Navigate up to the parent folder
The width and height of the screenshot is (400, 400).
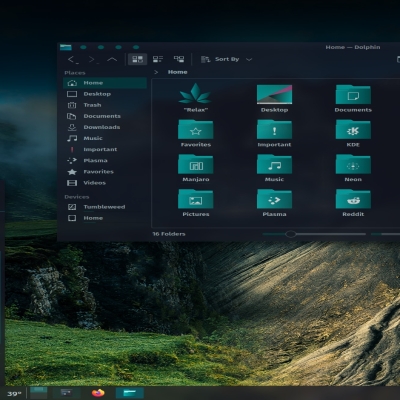click(112, 59)
